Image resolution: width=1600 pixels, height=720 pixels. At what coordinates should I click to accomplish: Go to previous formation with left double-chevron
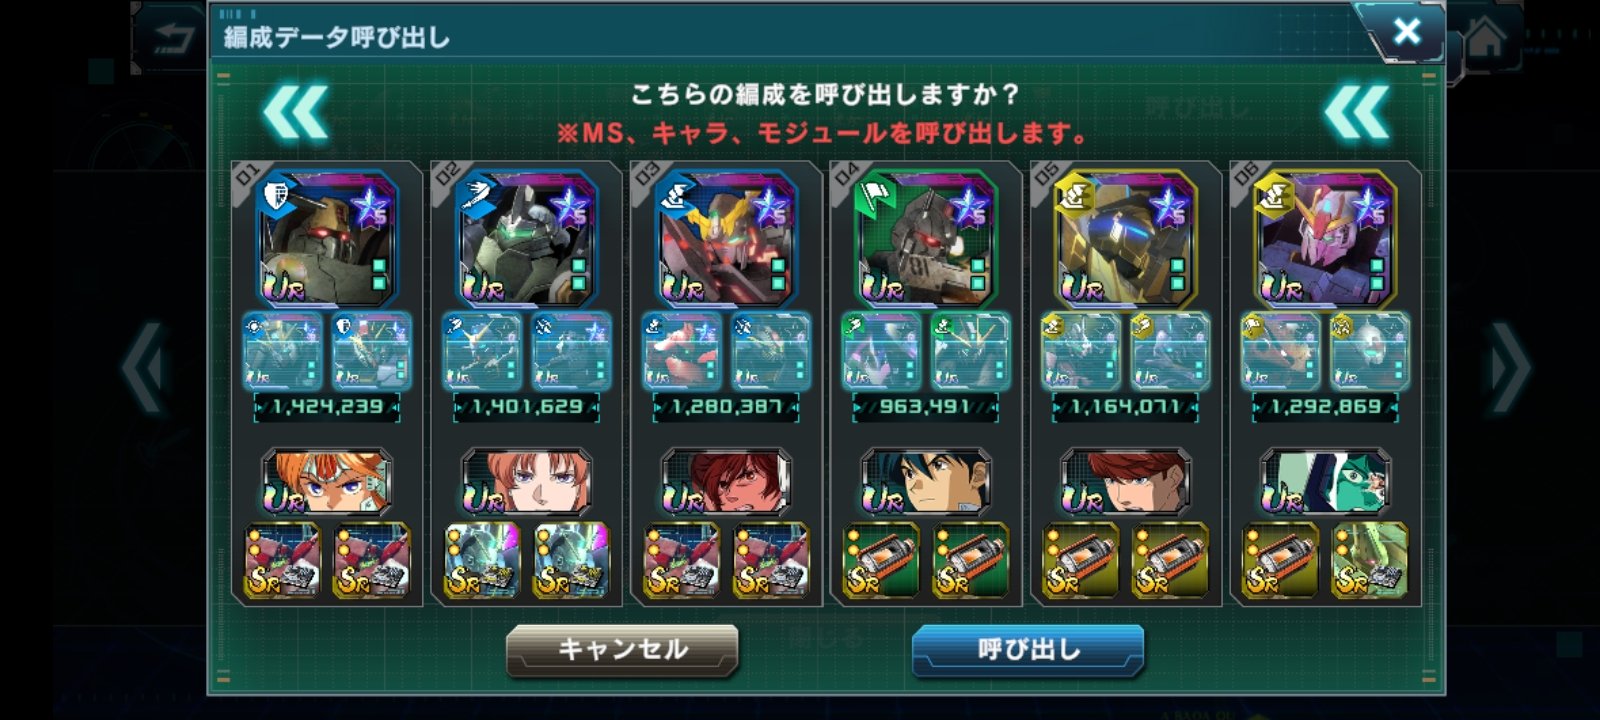[x=295, y=112]
